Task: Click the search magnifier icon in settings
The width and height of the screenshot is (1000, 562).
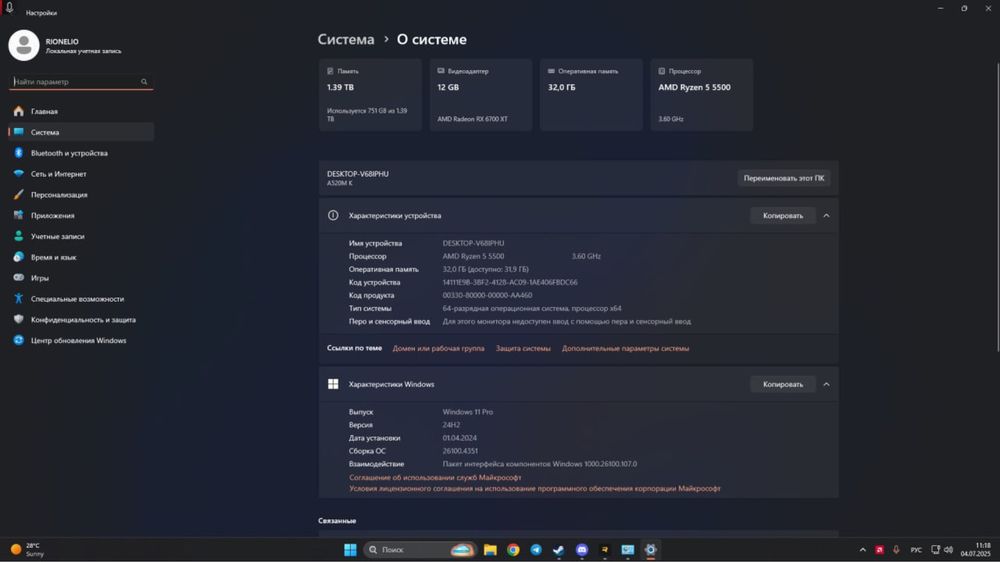Action: (x=144, y=82)
